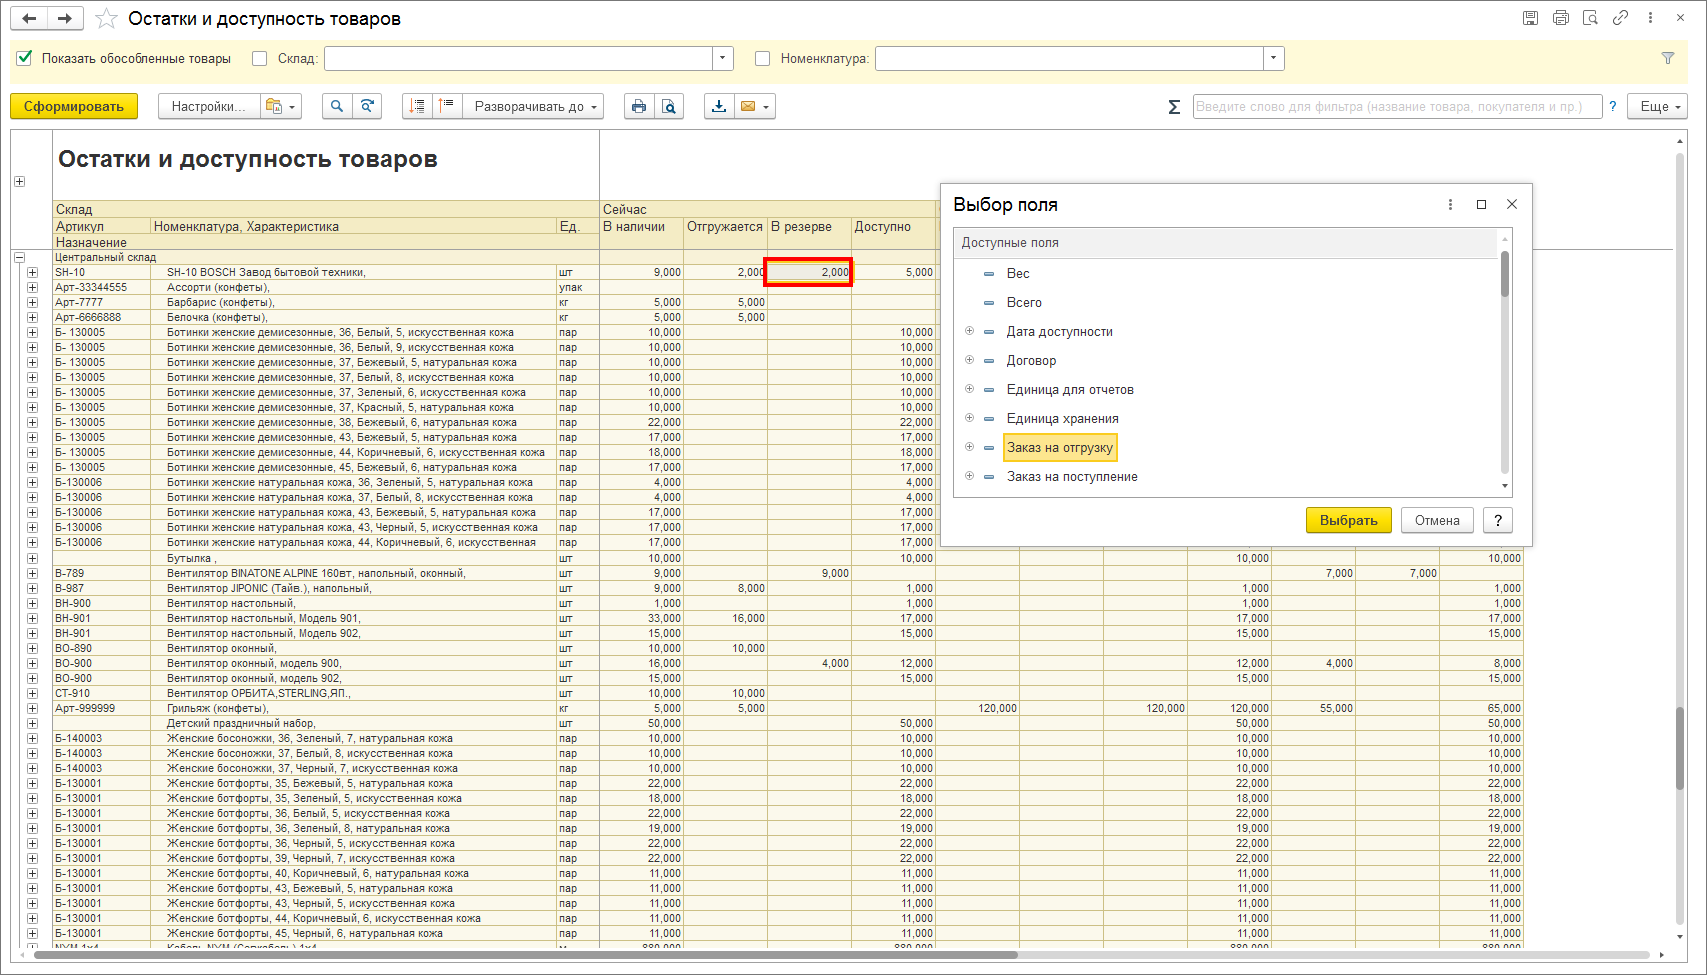Expand the SH-10 BOSCH row

click(x=32, y=272)
